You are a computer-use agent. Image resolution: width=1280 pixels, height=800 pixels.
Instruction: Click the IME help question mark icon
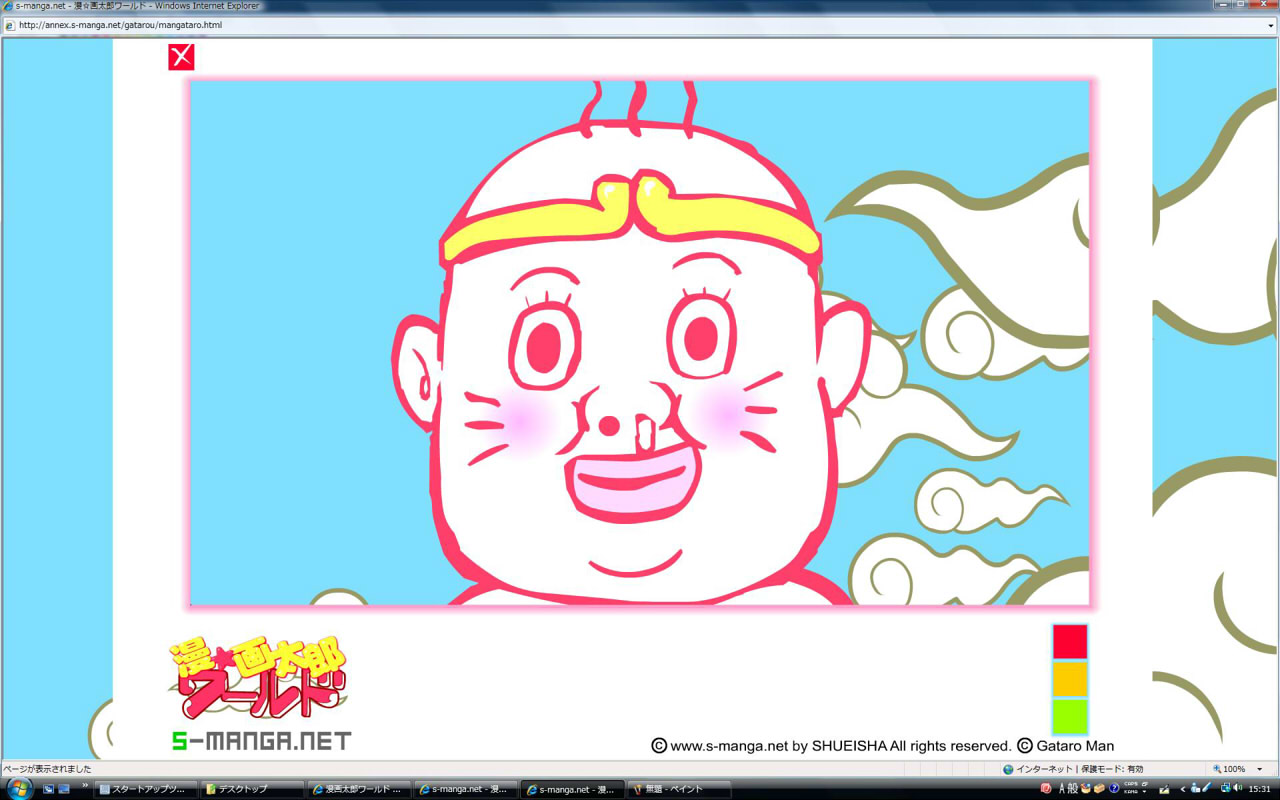coord(1114,788)
